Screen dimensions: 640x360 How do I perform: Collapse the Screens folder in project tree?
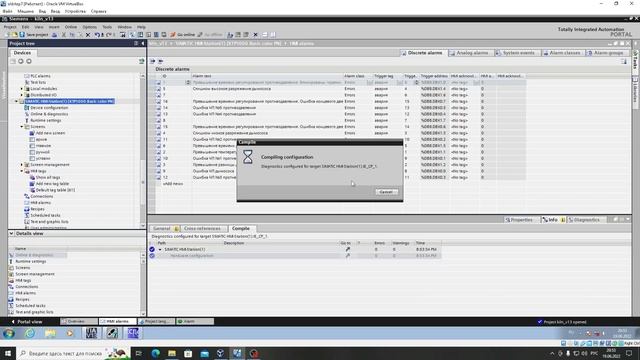tap(22, 127)
